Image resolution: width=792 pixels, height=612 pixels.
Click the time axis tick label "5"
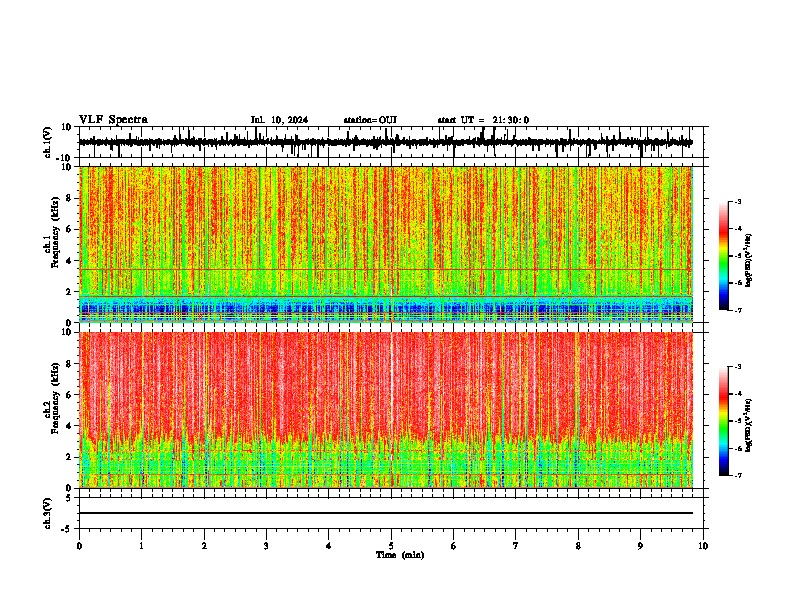tap(391, 546)
